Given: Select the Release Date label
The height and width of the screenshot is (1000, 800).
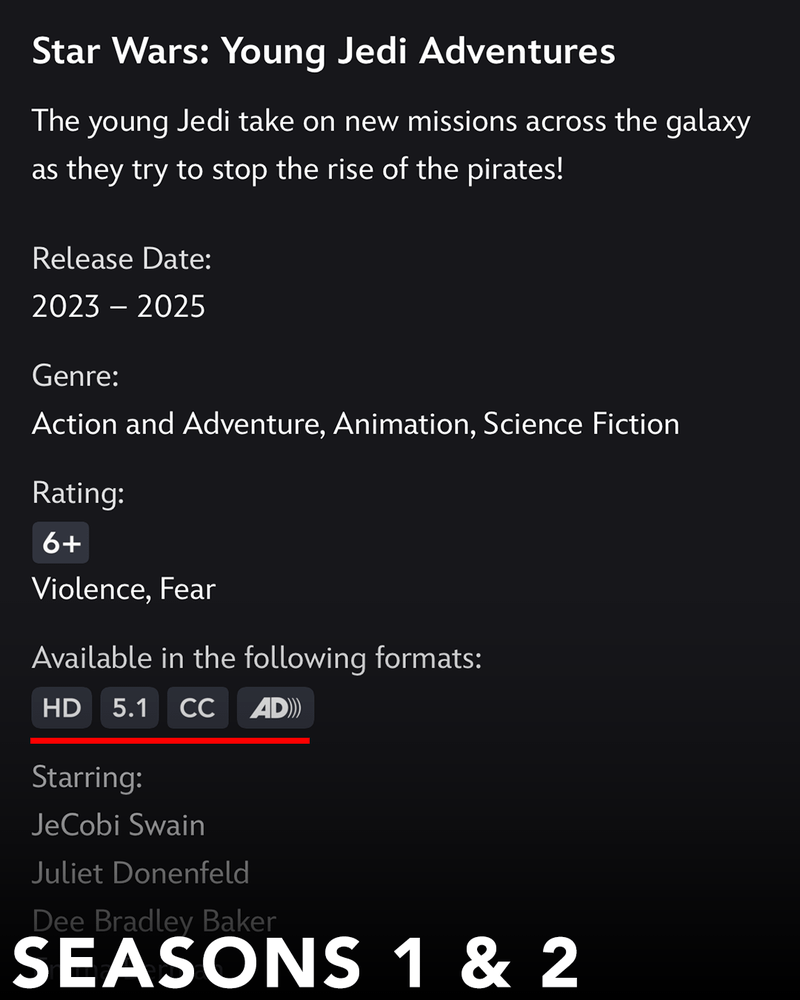Looking at the screenshot, I should [x=122, y=259].
